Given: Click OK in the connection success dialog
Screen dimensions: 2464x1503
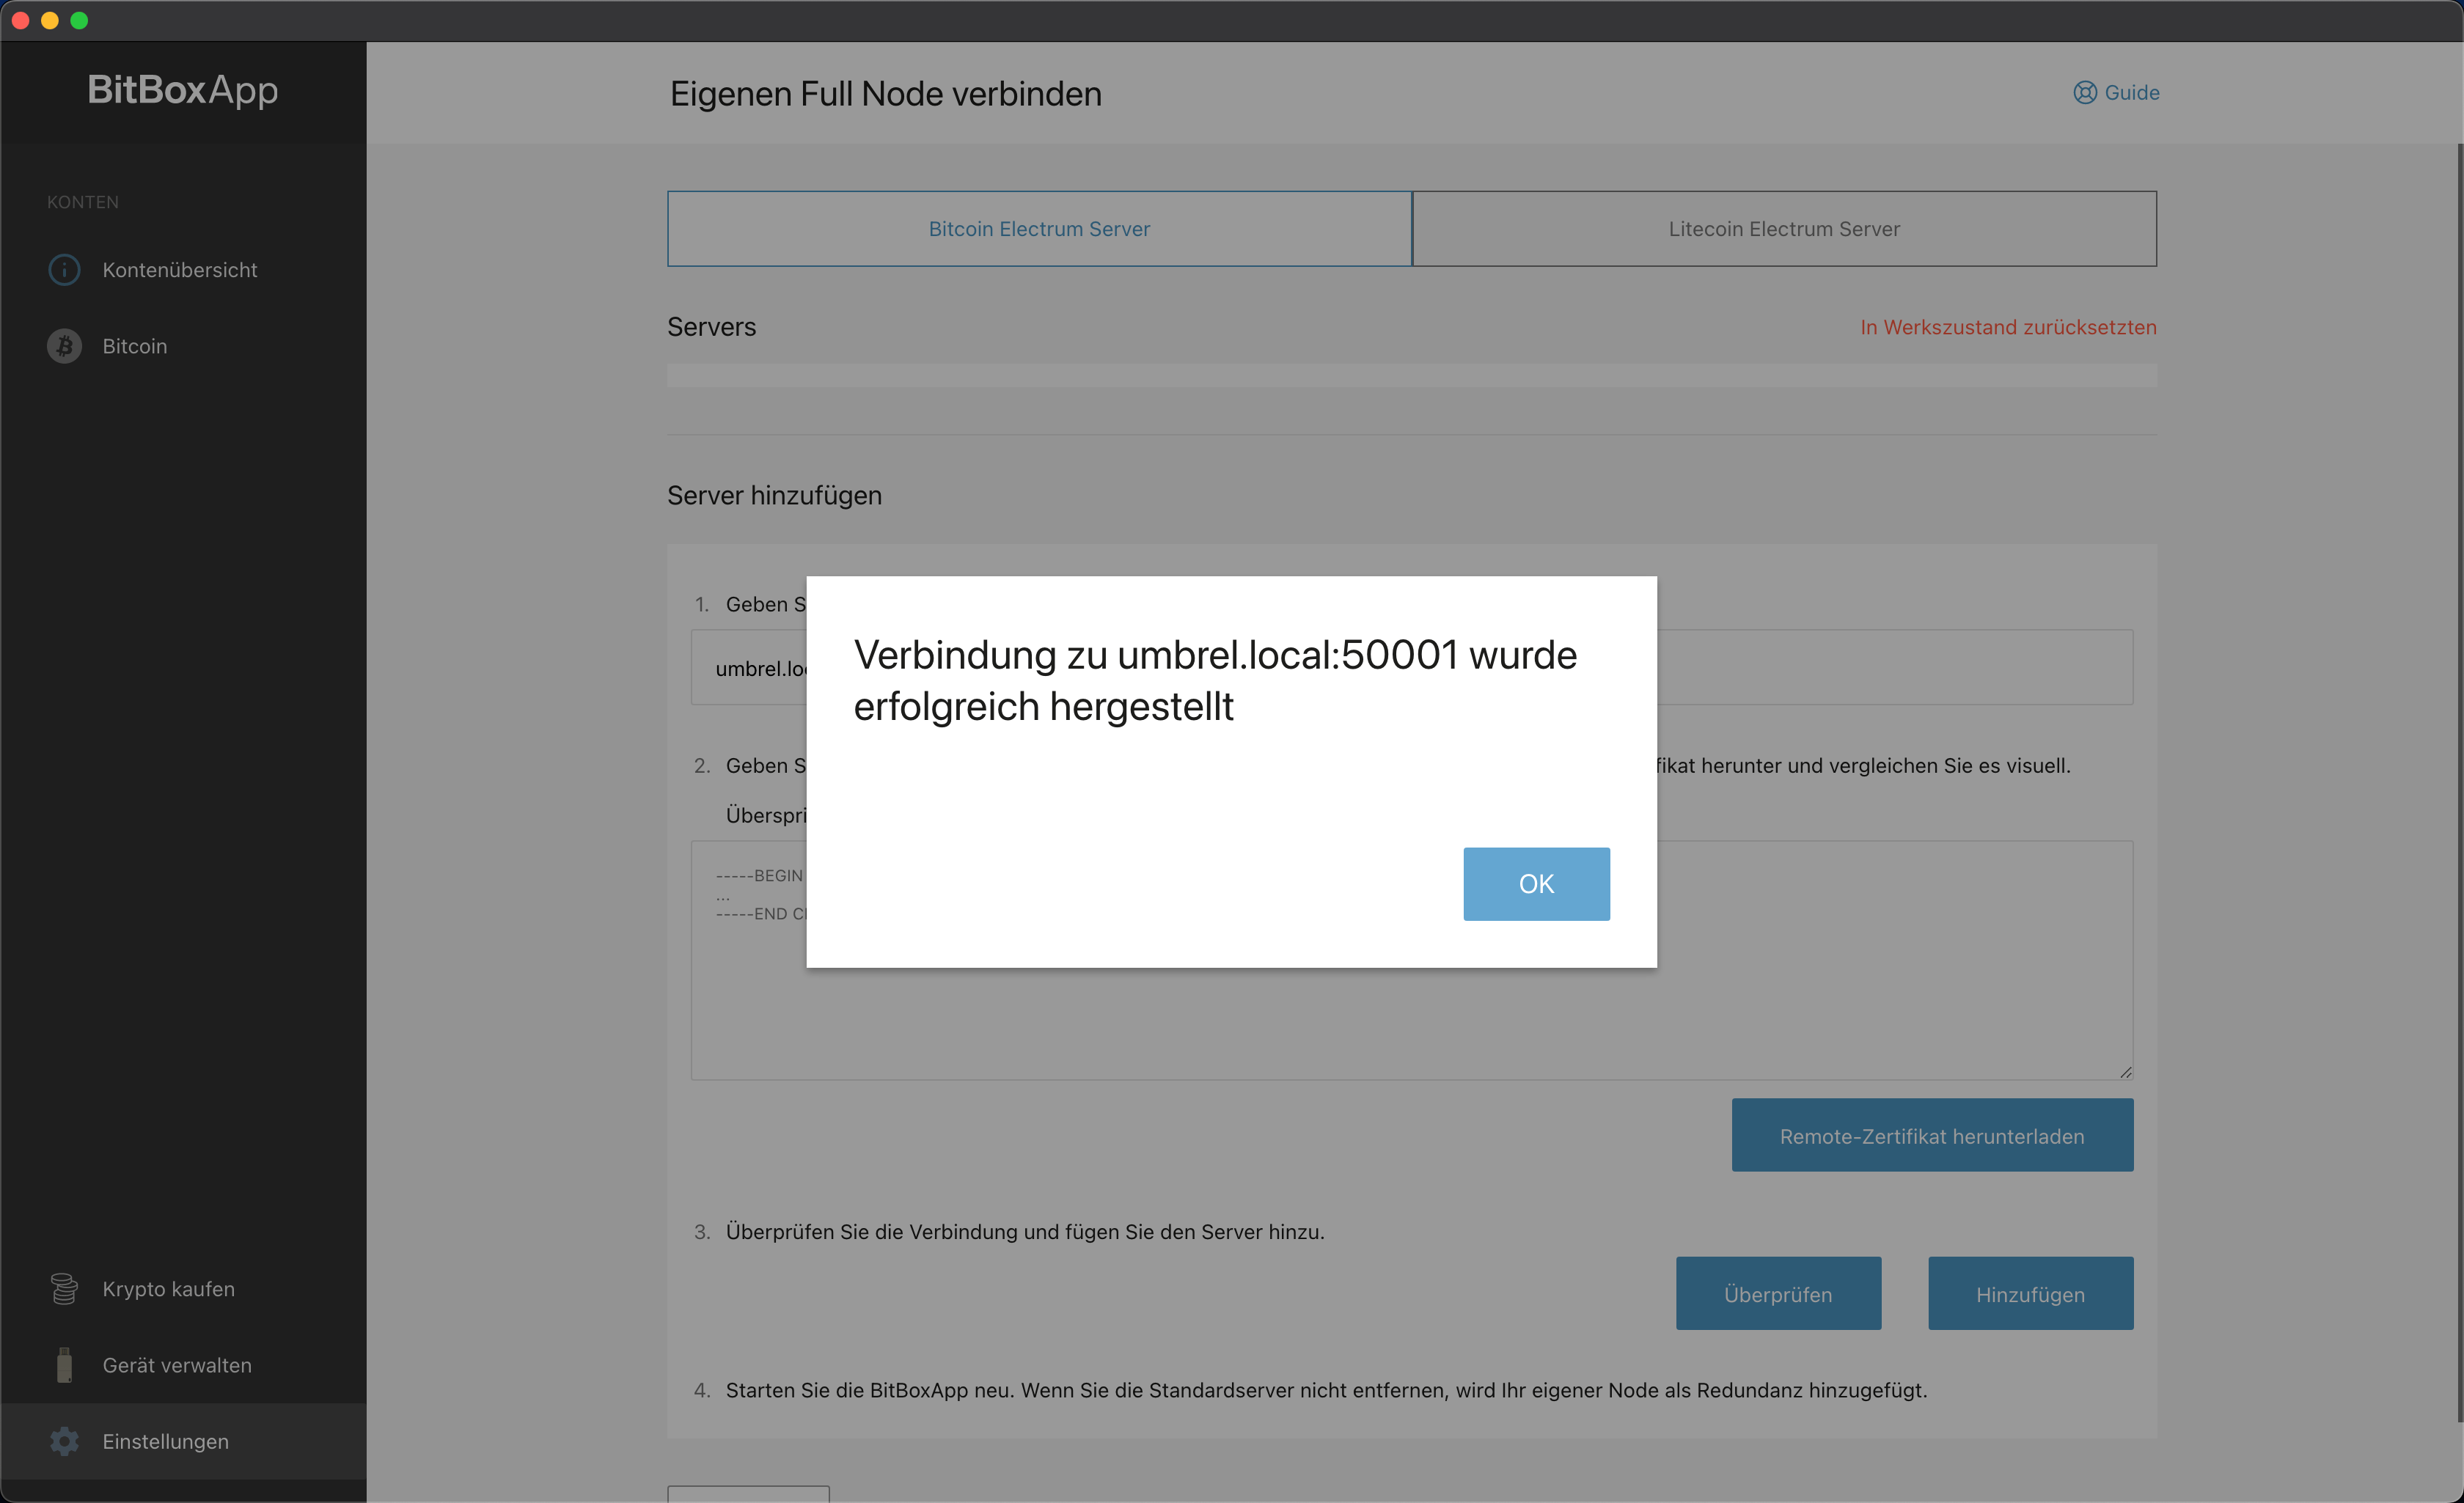Looking at the screenshot, I should [x=1536, y=884].
